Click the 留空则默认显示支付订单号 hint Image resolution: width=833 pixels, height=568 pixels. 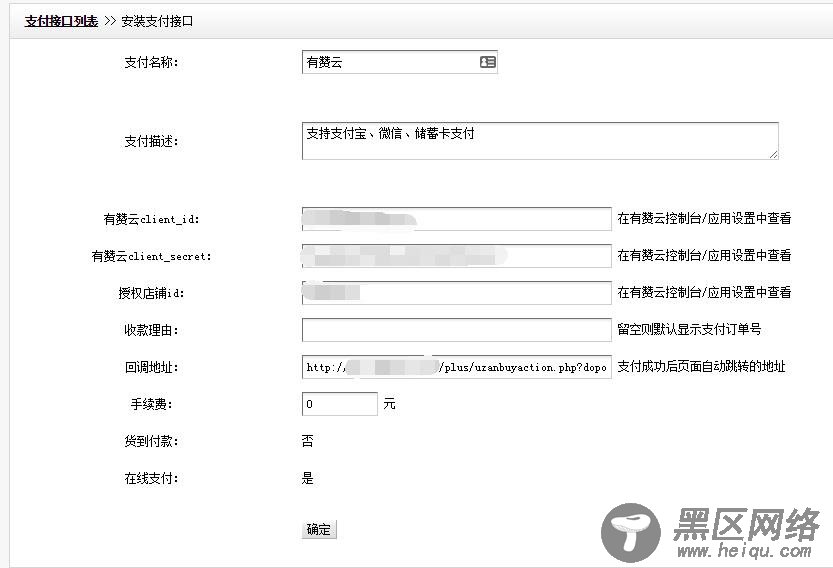689,329
